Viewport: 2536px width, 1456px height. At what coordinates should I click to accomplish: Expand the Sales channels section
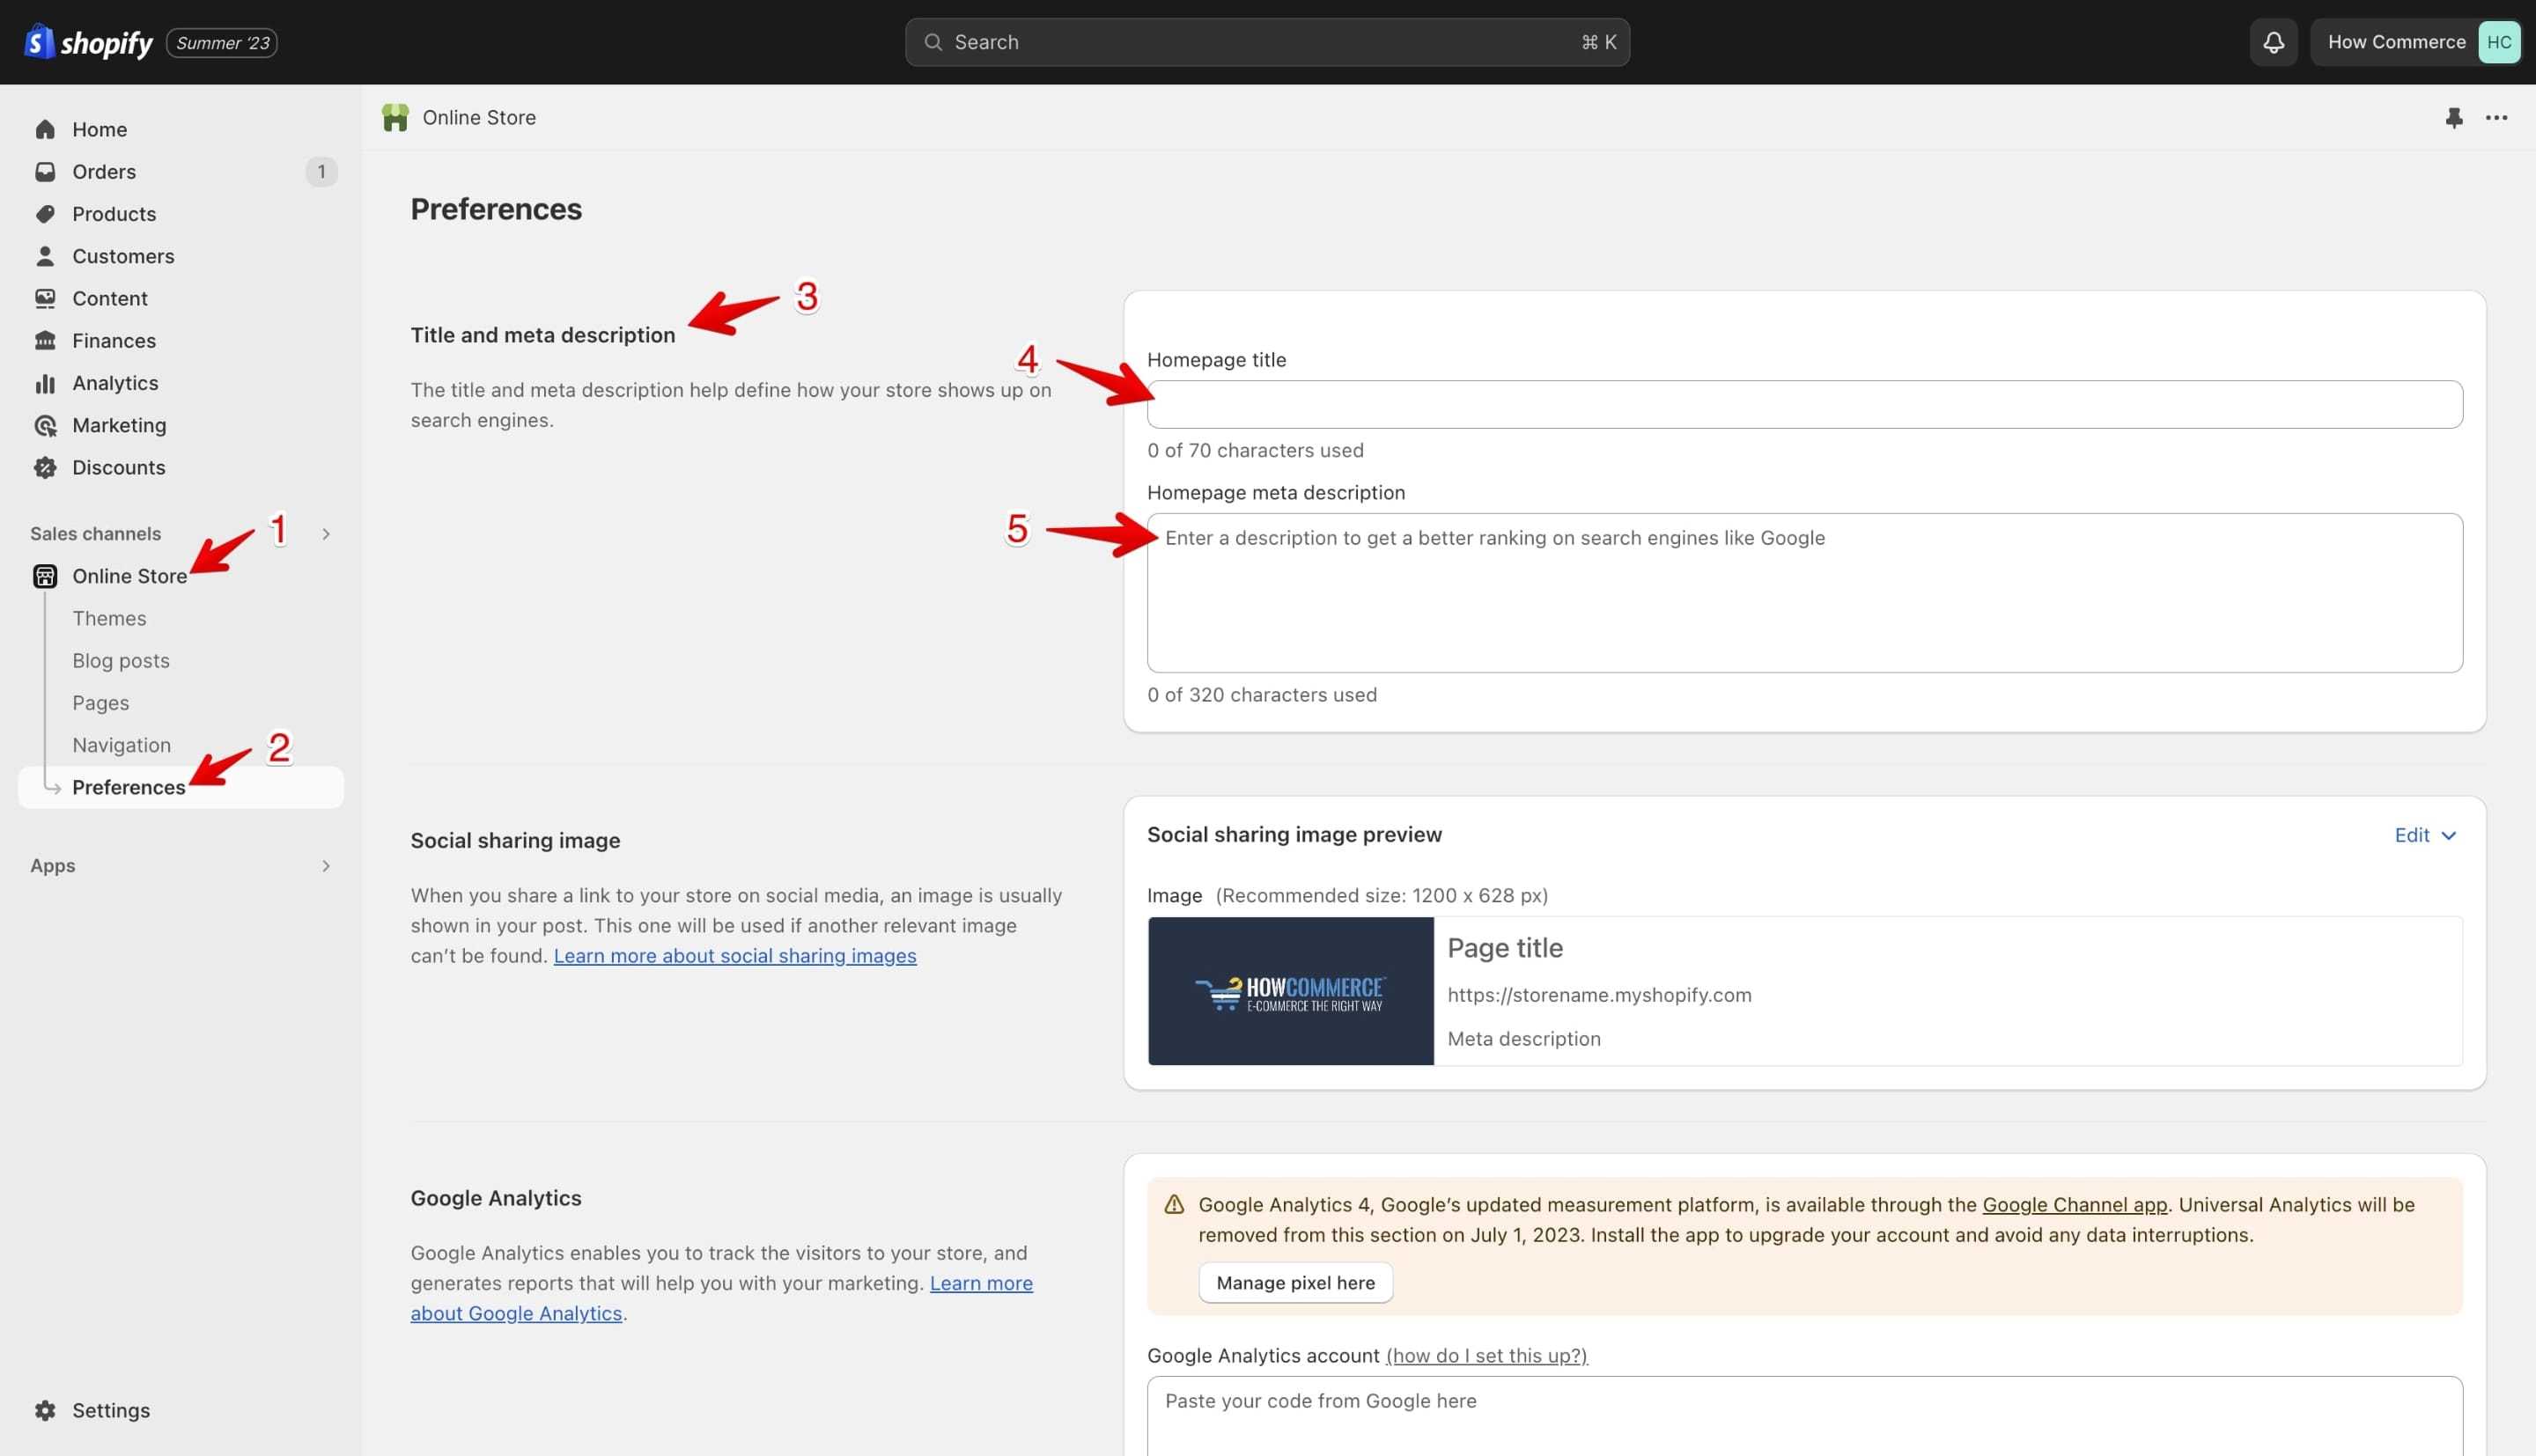326,533
